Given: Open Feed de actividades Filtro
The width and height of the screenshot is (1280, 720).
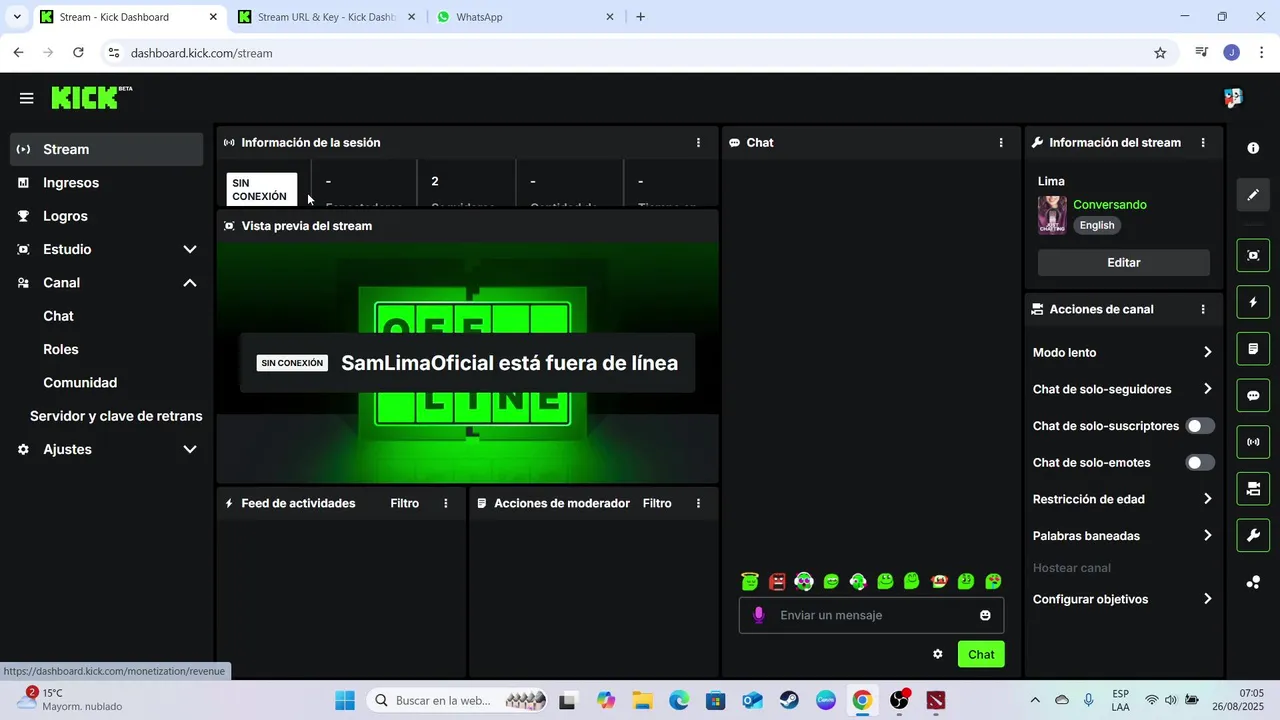Looking at the screenshot, I should (405, 503).
